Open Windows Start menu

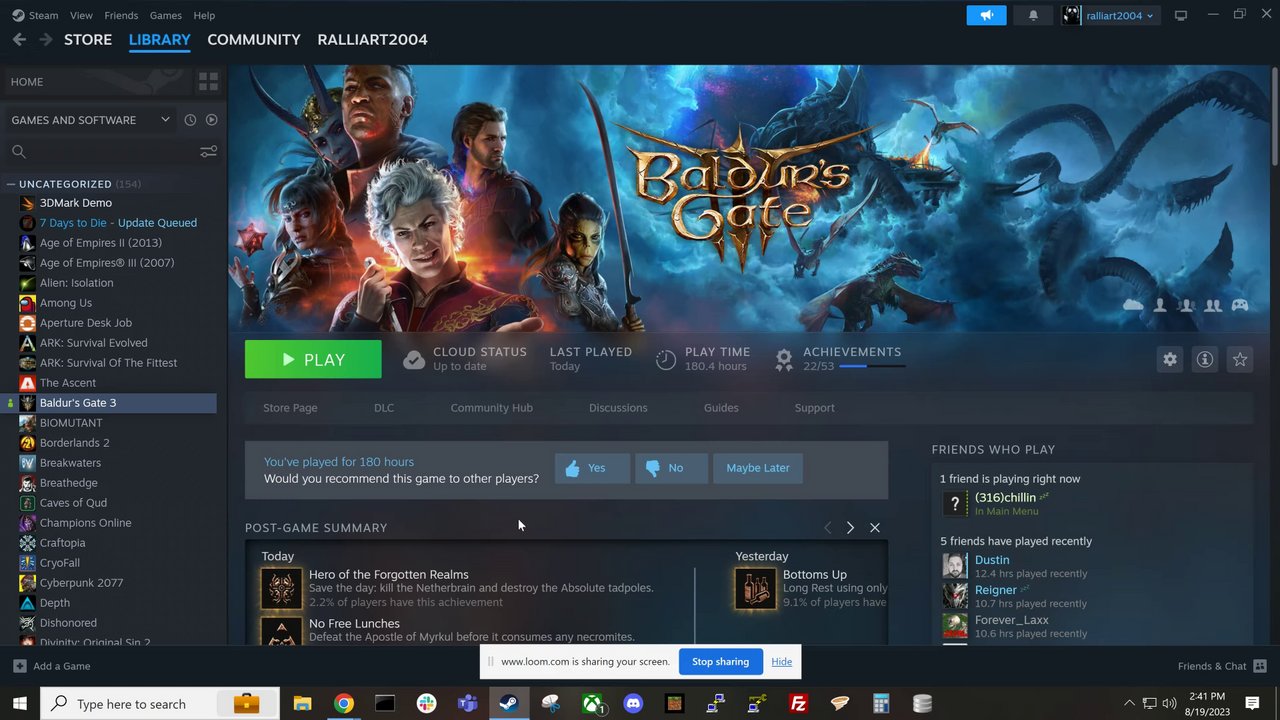(19, 704)
